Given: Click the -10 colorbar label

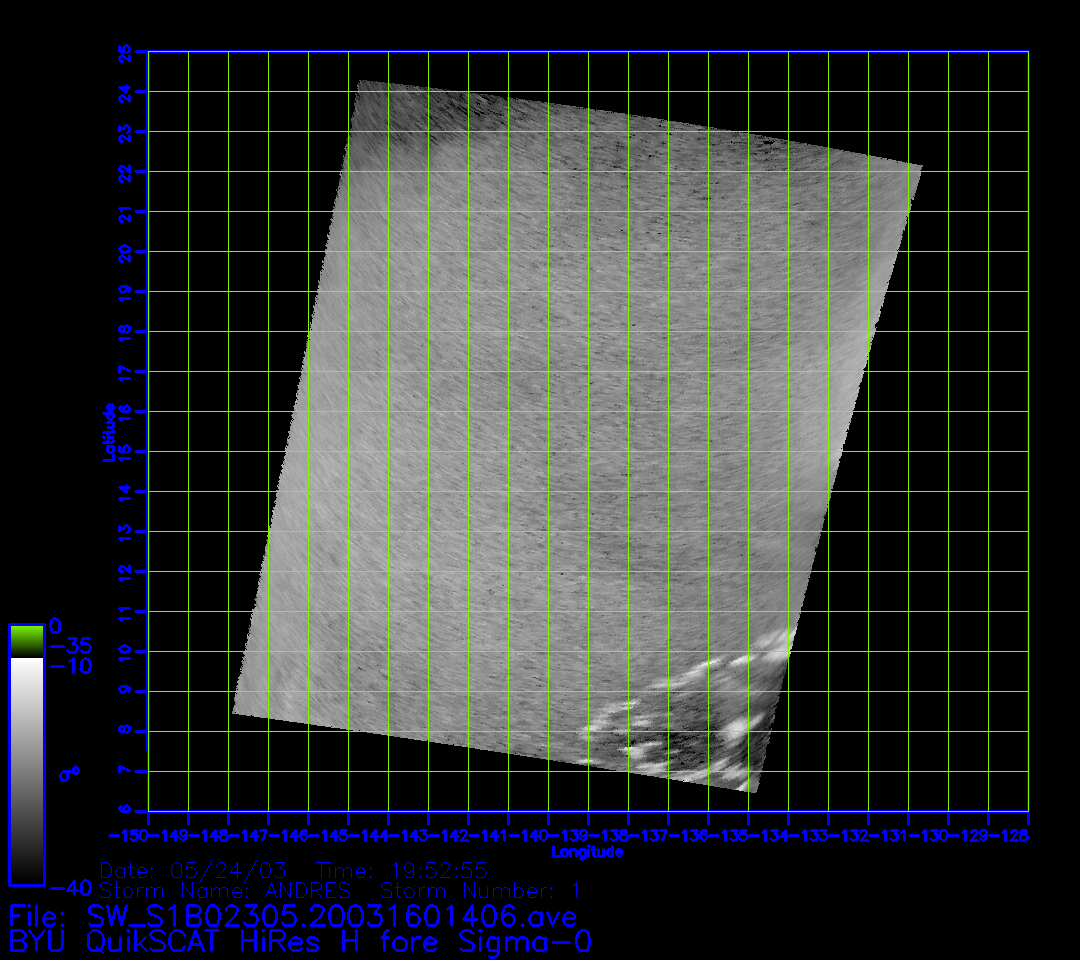Looking at the screenshot, I should point(70,666).
